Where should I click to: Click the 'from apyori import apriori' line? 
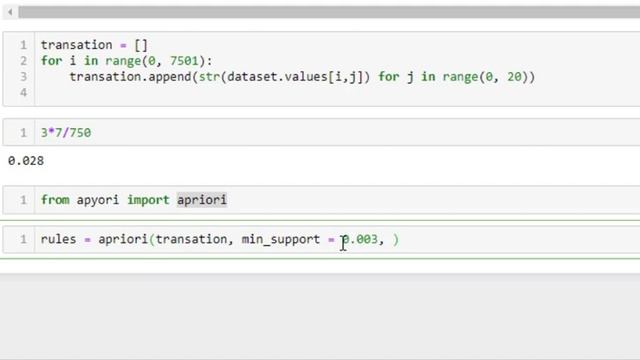coord(133,200)
